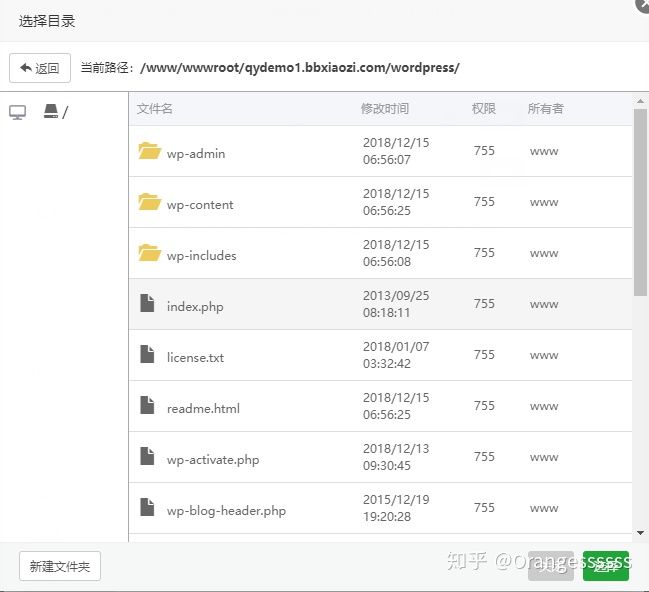Select the wp-includes folder name
The height and width of the screenshot is (592, 649).
click(202, 256)
